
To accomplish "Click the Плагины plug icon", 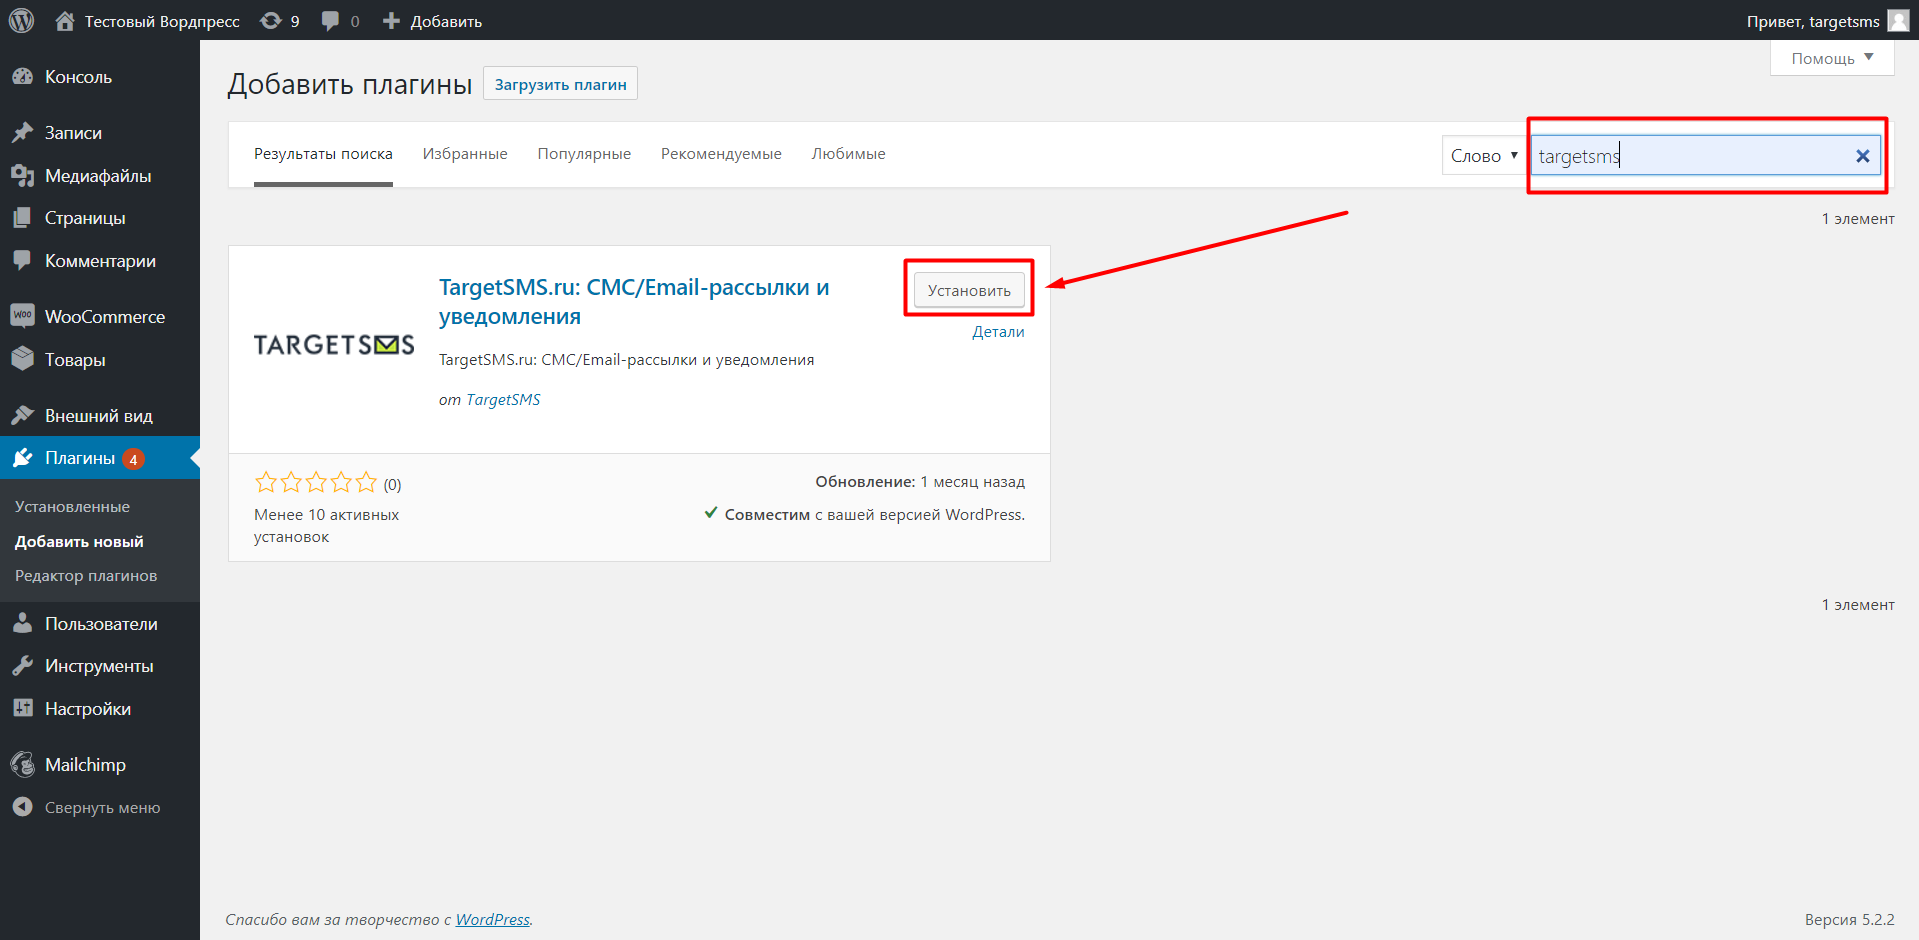I will [22, 458].
